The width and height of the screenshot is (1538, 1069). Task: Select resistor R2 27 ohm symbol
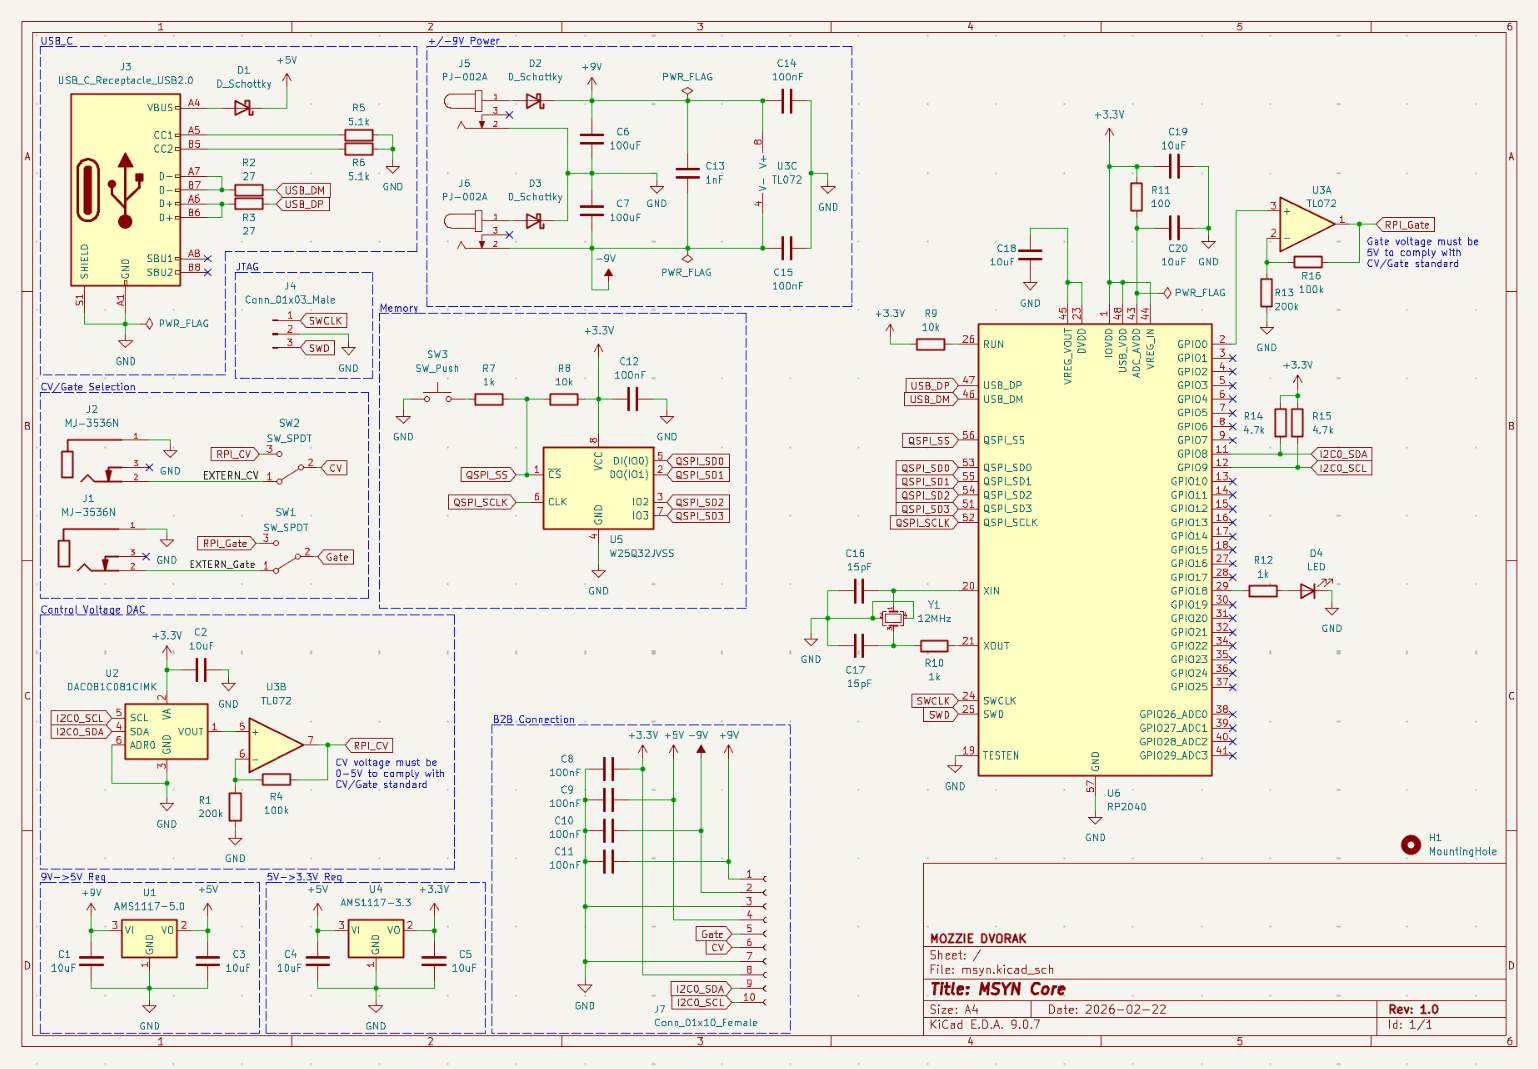coord(249,189)
